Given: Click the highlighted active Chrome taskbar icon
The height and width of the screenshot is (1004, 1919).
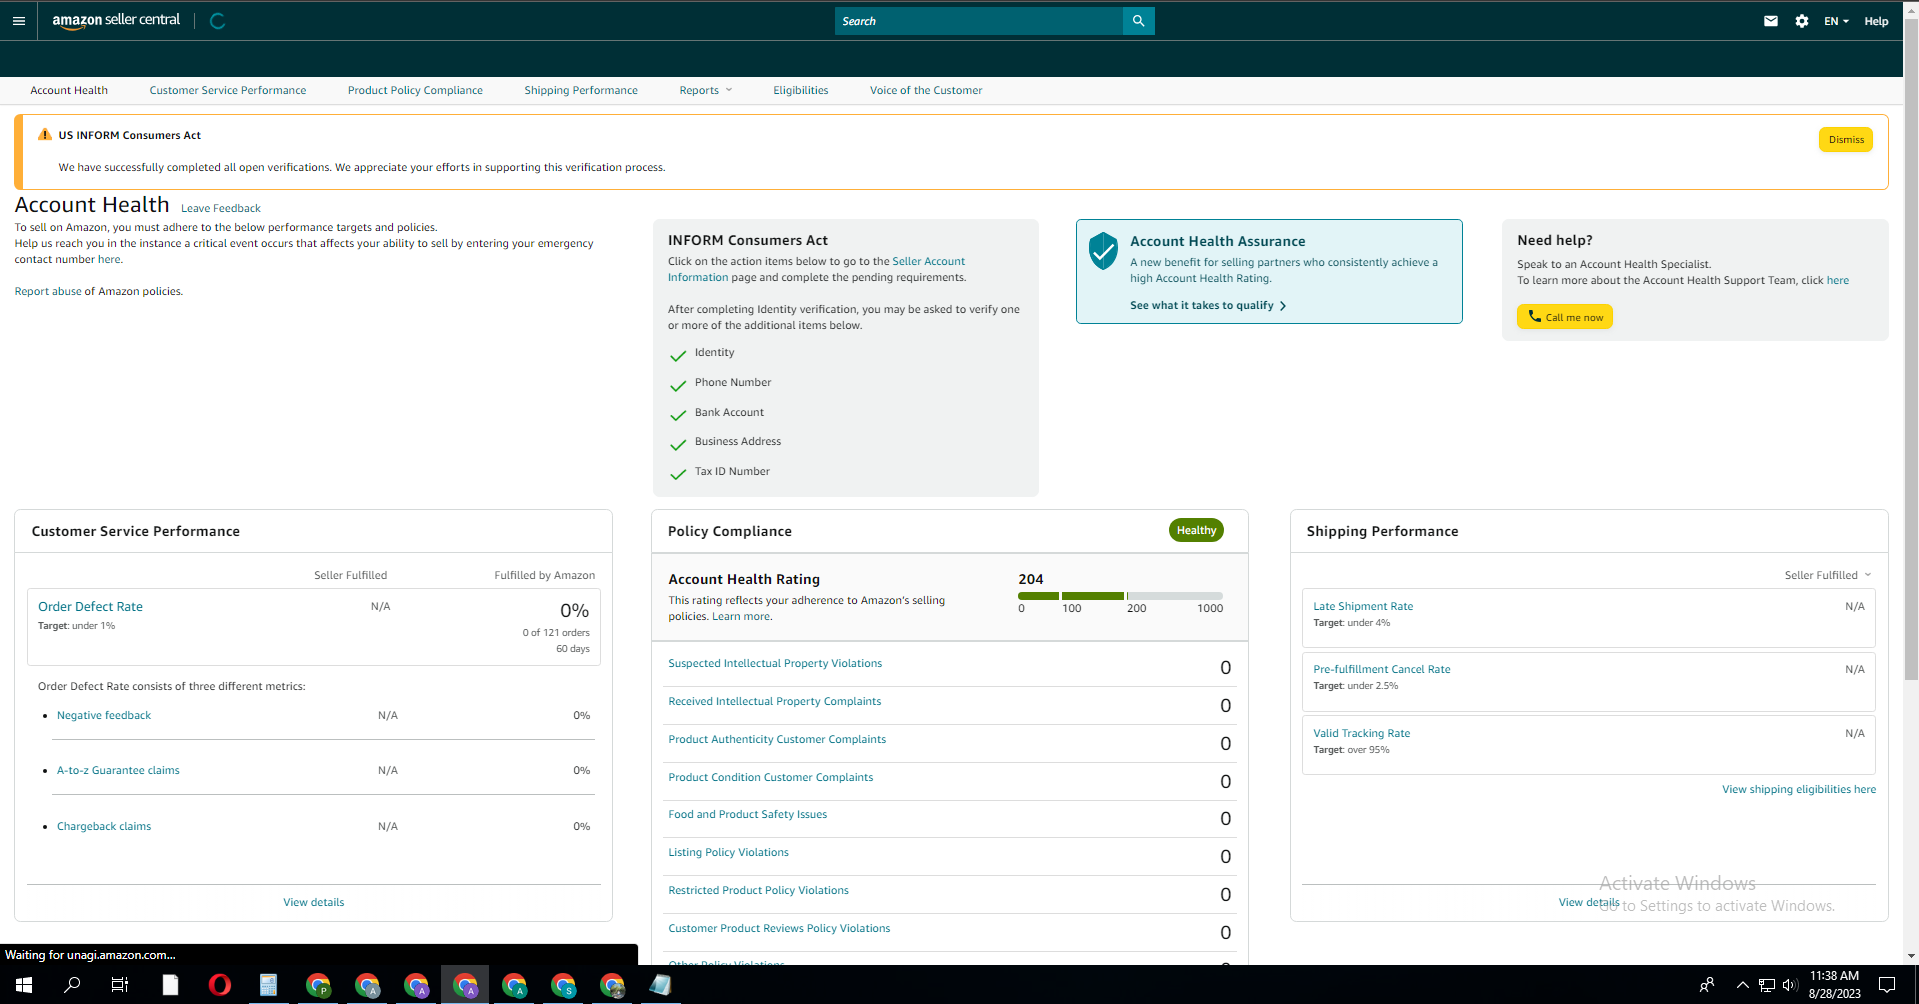Looking at the screenshot, I should 465,985.
